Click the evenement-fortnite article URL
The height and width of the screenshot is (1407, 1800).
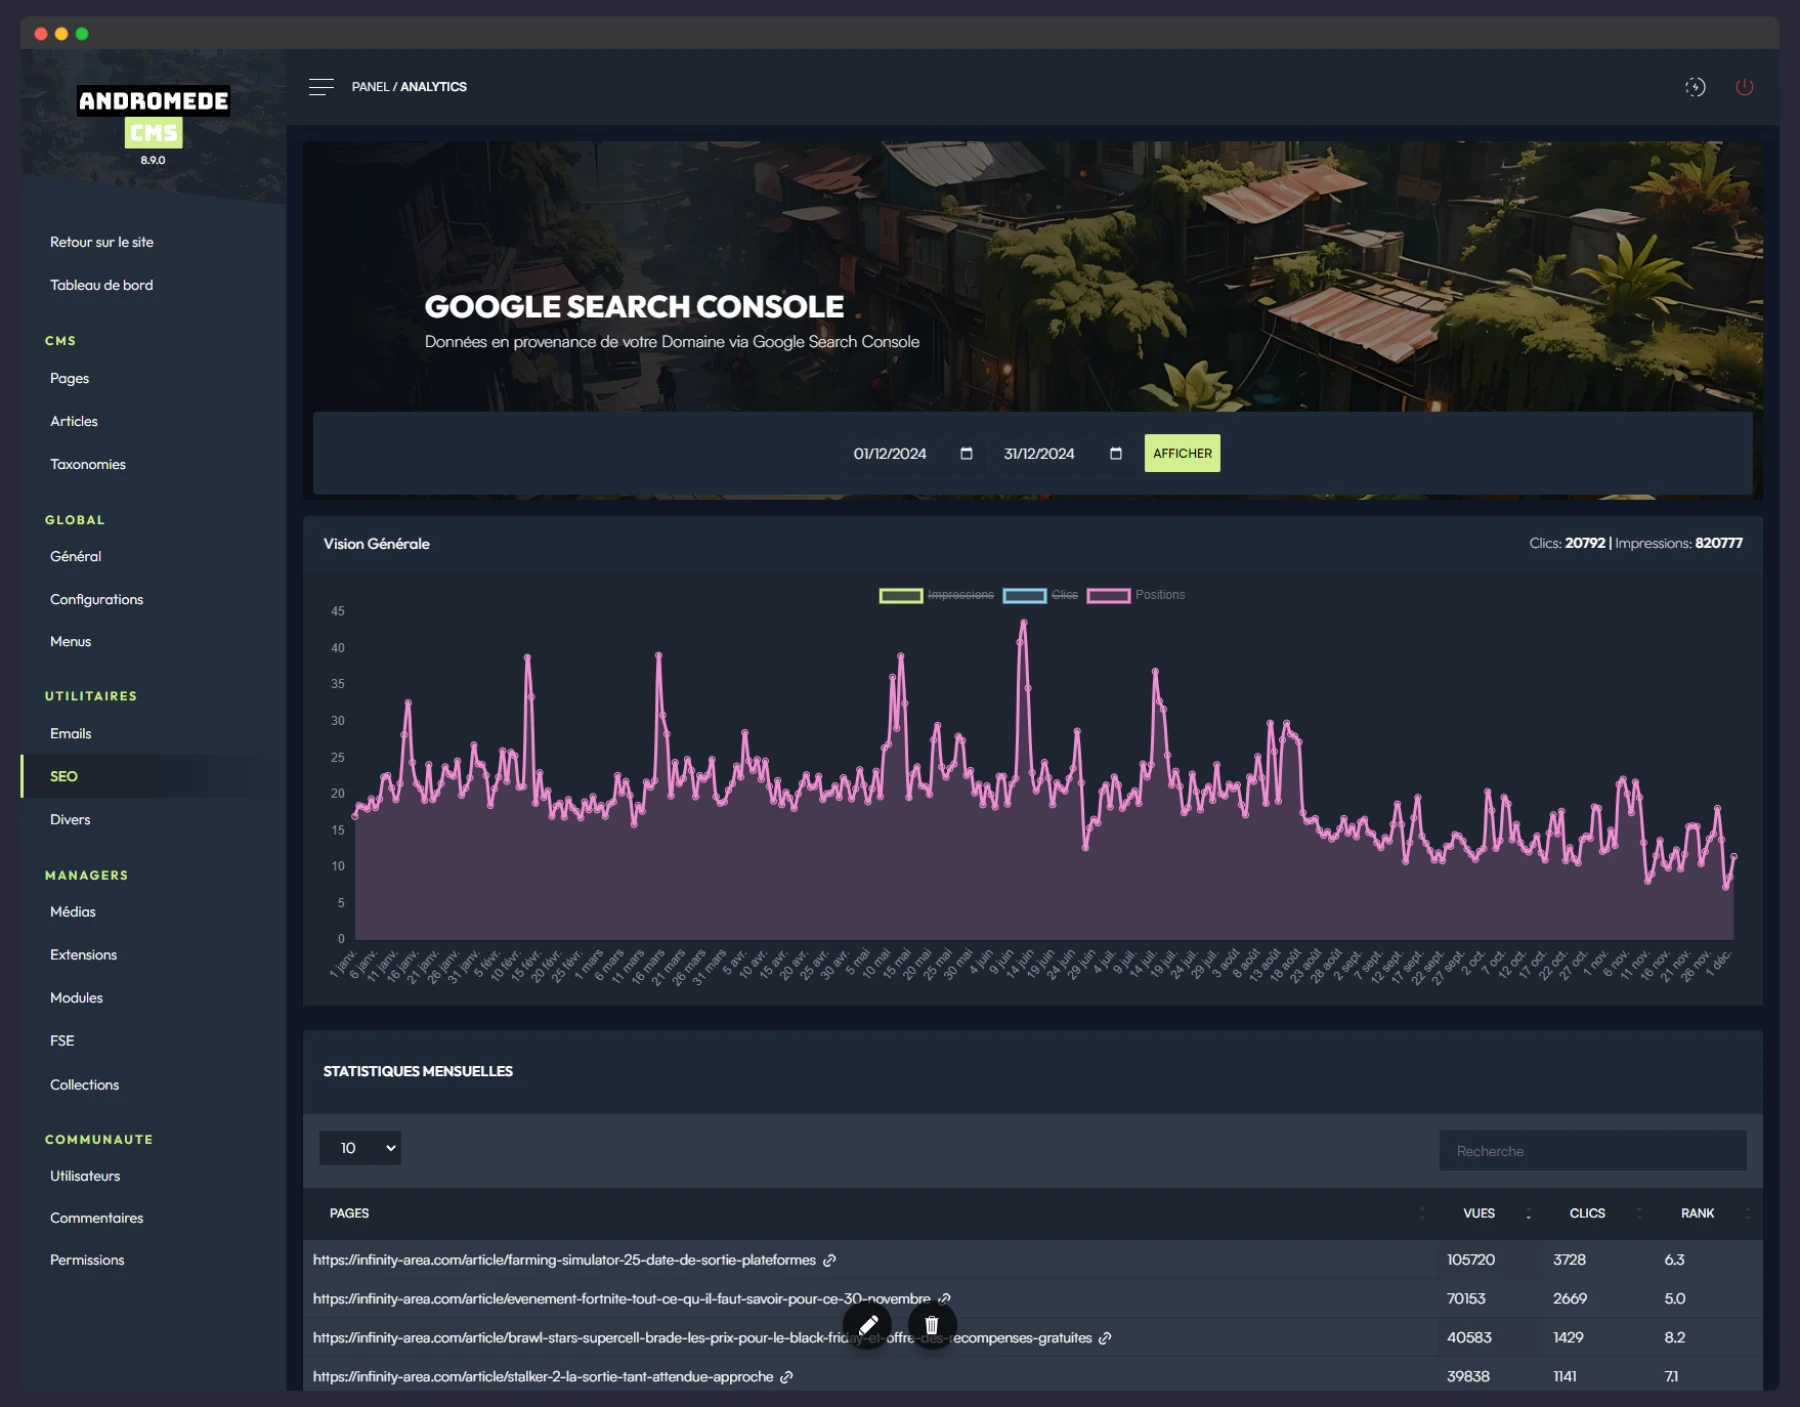[622, 1299]
